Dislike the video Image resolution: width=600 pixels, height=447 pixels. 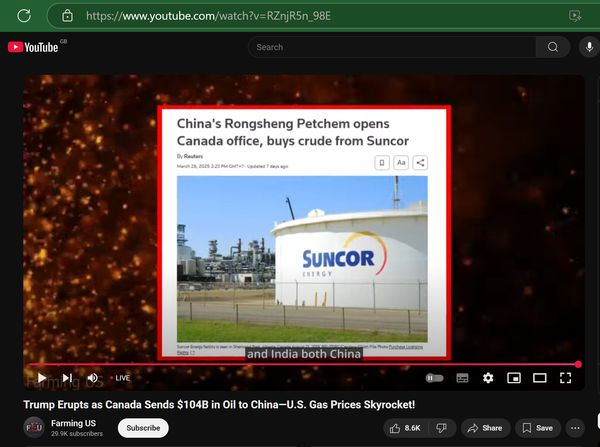442,428
